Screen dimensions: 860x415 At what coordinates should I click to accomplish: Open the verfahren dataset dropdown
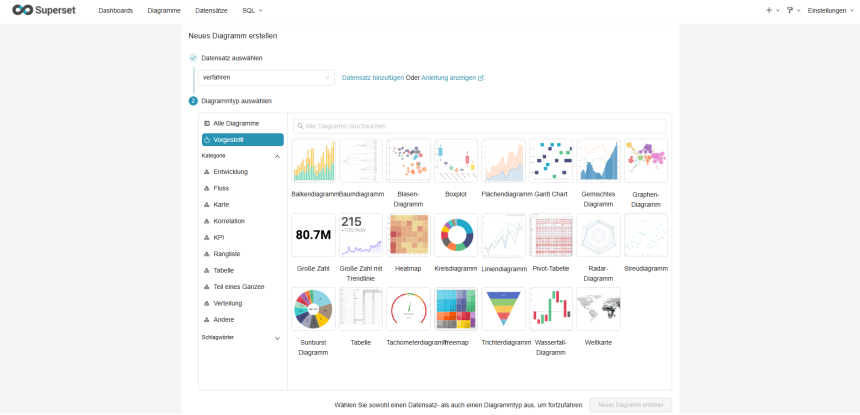[266, 77]
